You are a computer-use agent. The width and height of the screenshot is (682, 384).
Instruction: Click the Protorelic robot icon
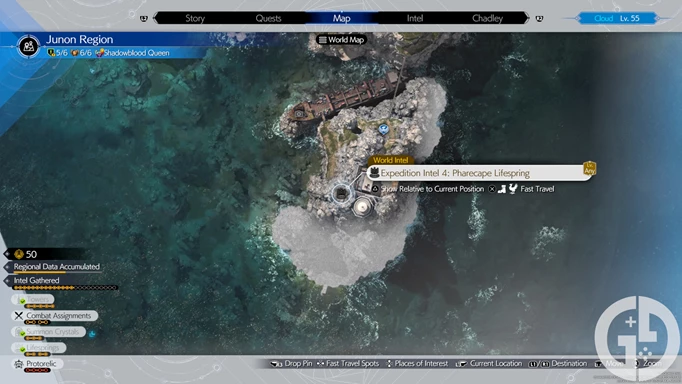(x=19, y=364)
